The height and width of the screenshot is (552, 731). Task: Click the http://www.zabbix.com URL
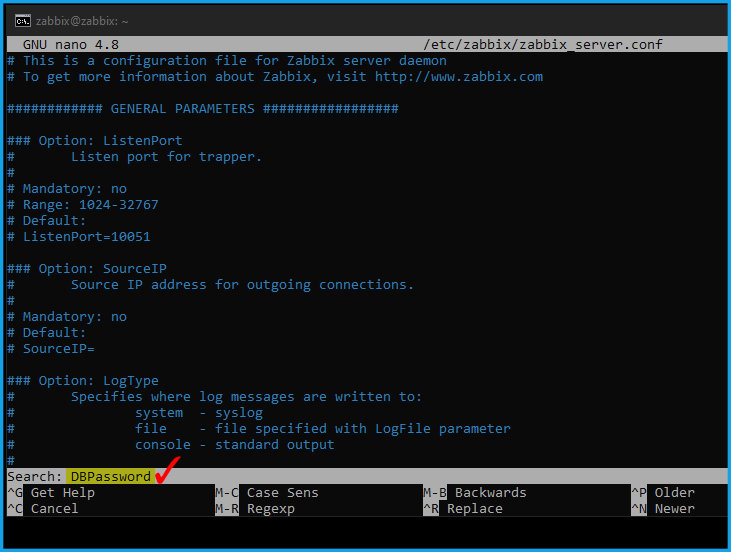[x=459, y=76]
